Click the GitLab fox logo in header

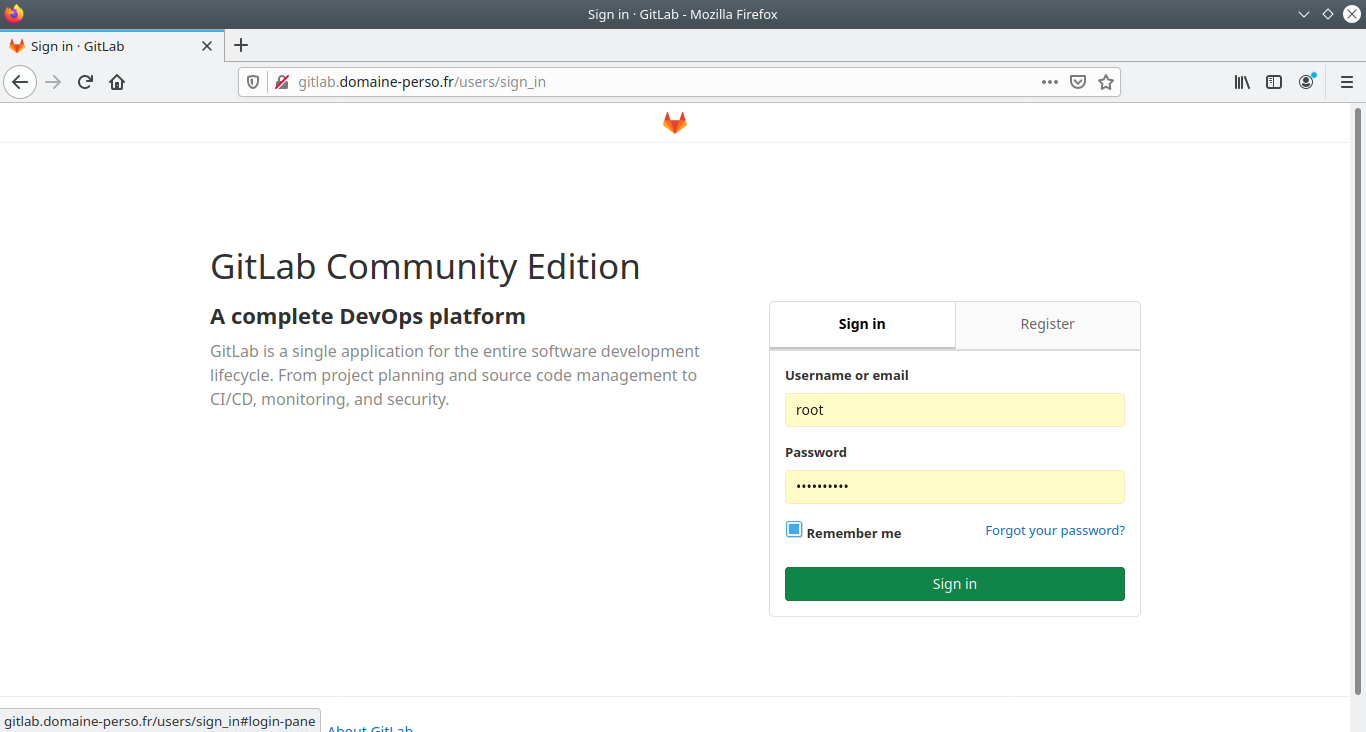(675, 123)
